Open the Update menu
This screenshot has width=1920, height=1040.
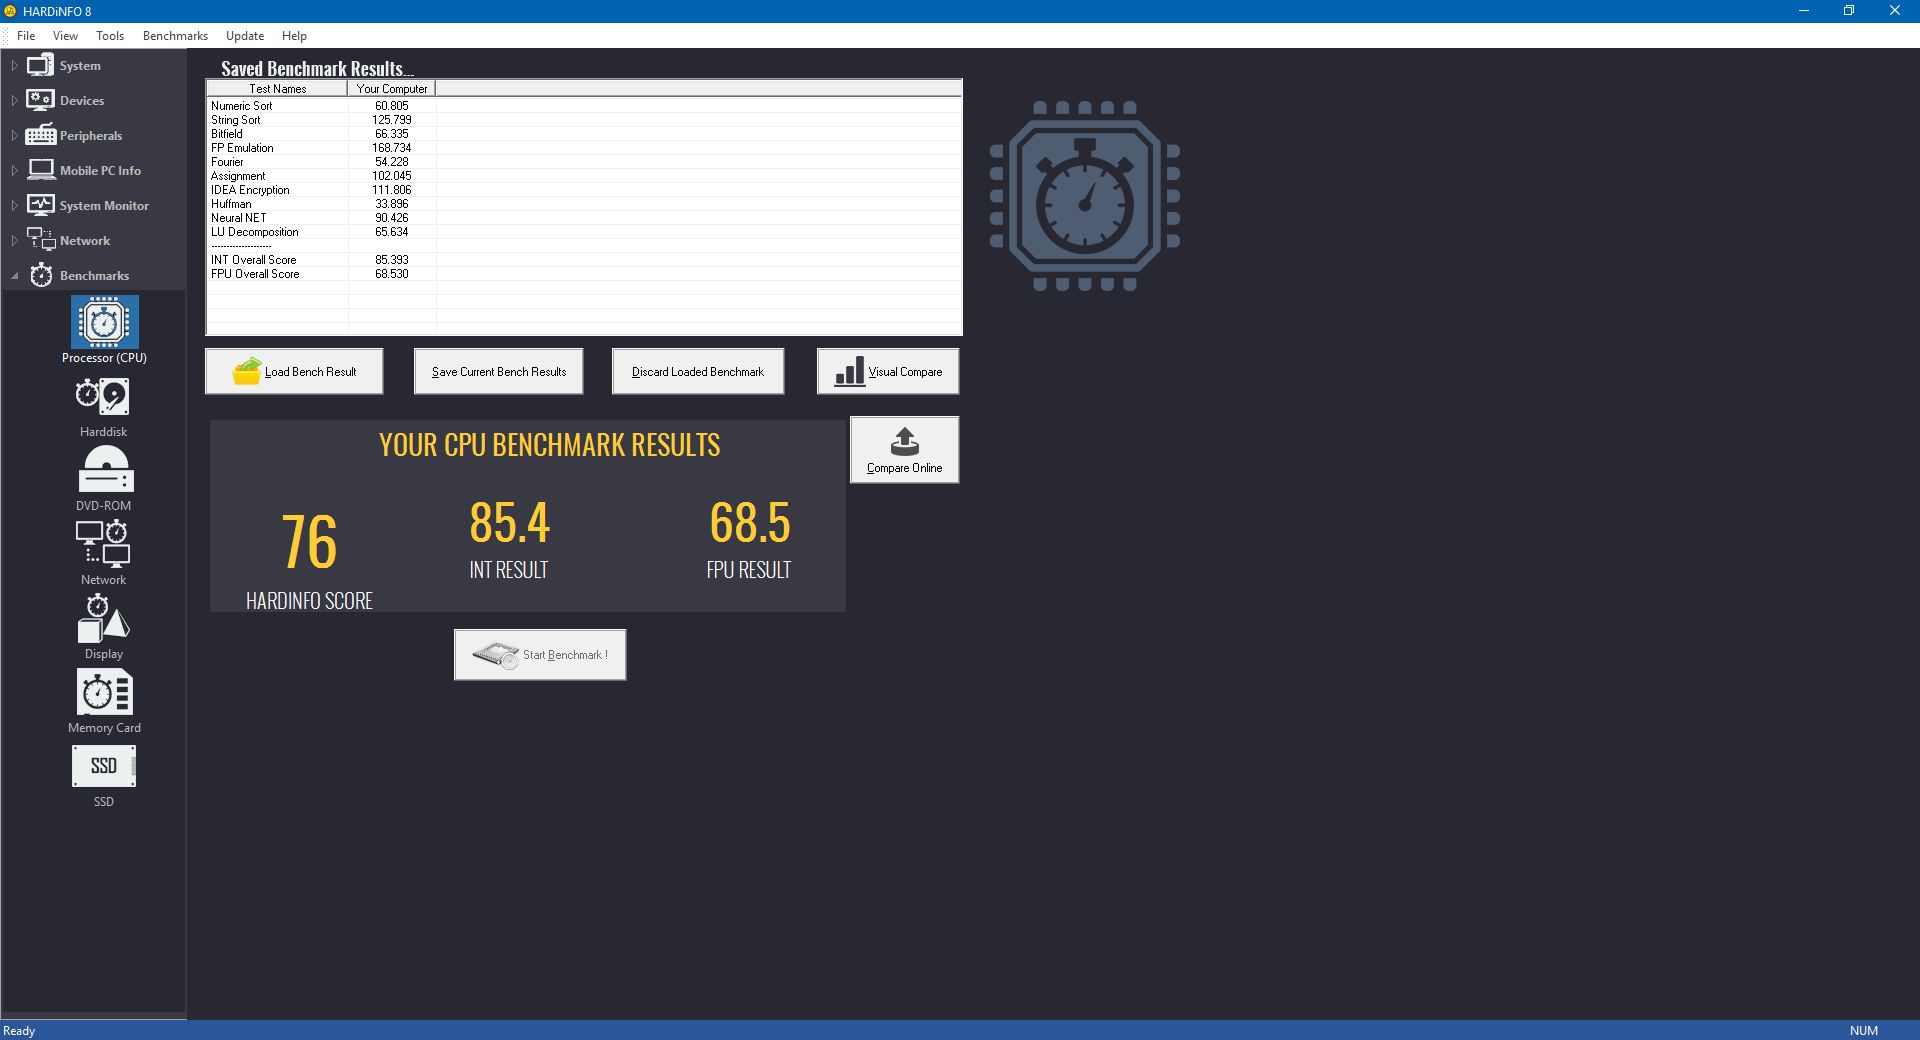click(245, 36)
